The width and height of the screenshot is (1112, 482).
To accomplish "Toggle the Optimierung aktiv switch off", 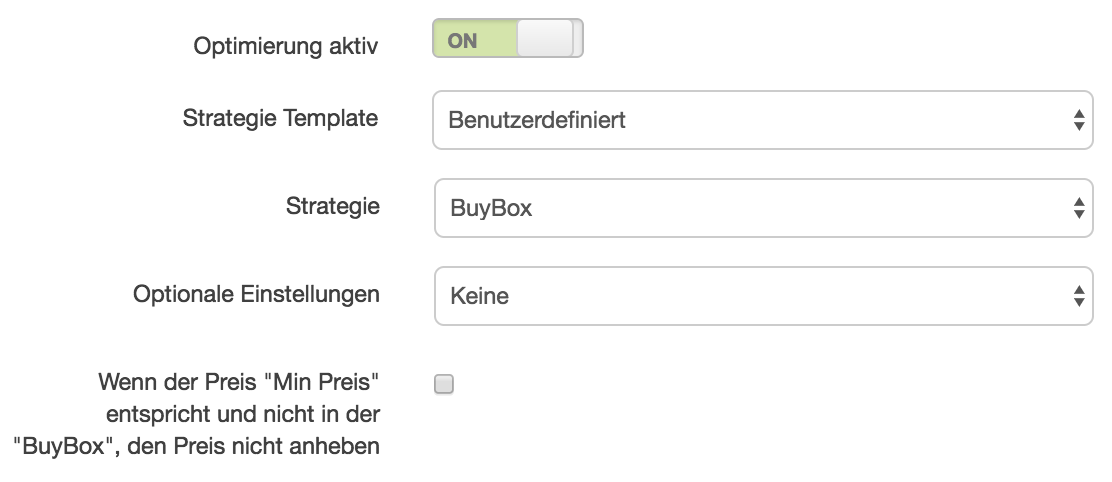I will [508, 38].
